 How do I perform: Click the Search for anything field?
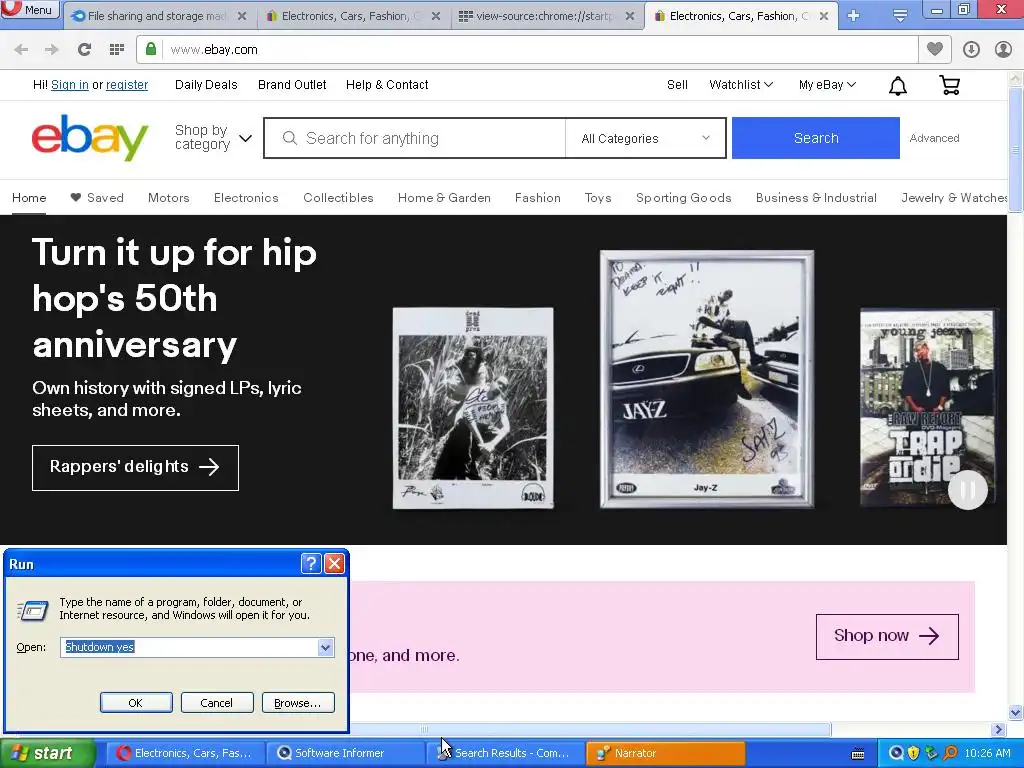[x=414, y=138]
